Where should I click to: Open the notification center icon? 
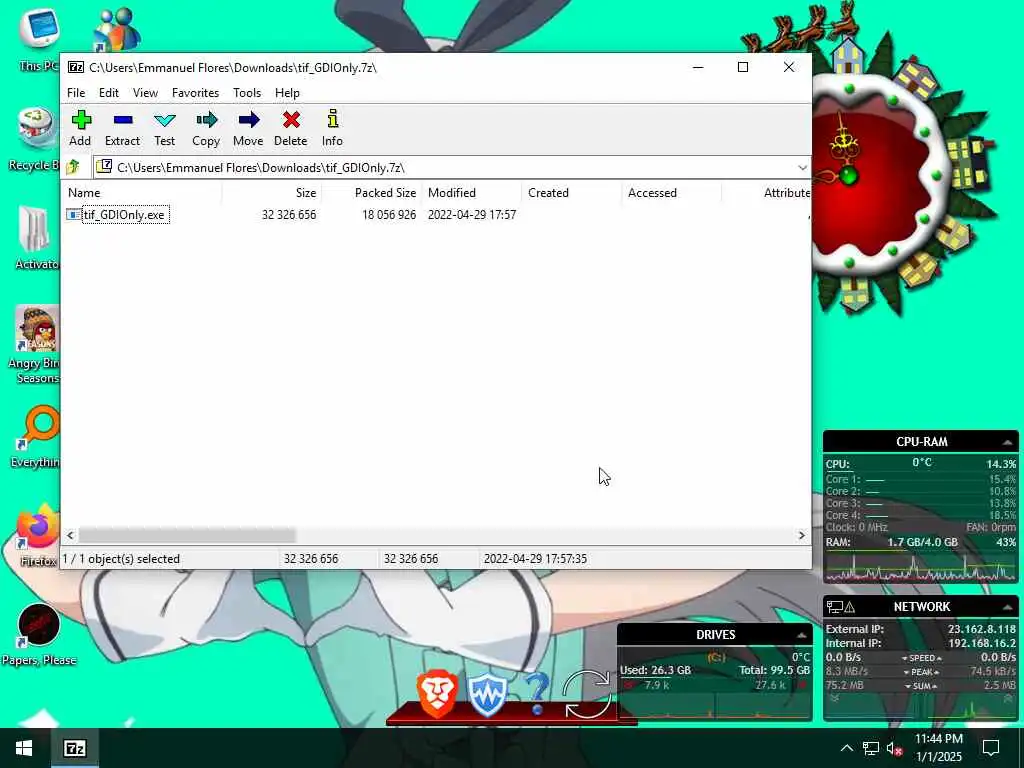pos(991,748)
